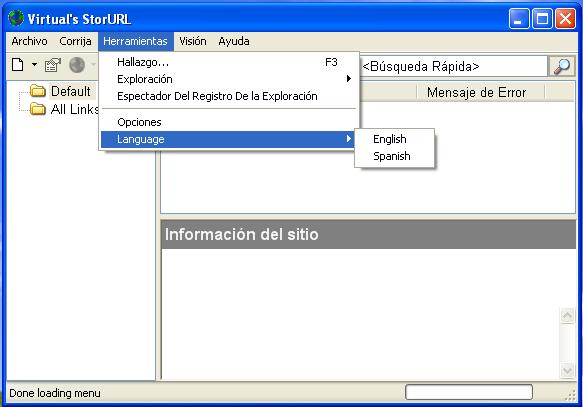Click the properties sheet toolbar icon
Image resolution: width=583 pixels, height=407 pixels.
pos(52,65)
